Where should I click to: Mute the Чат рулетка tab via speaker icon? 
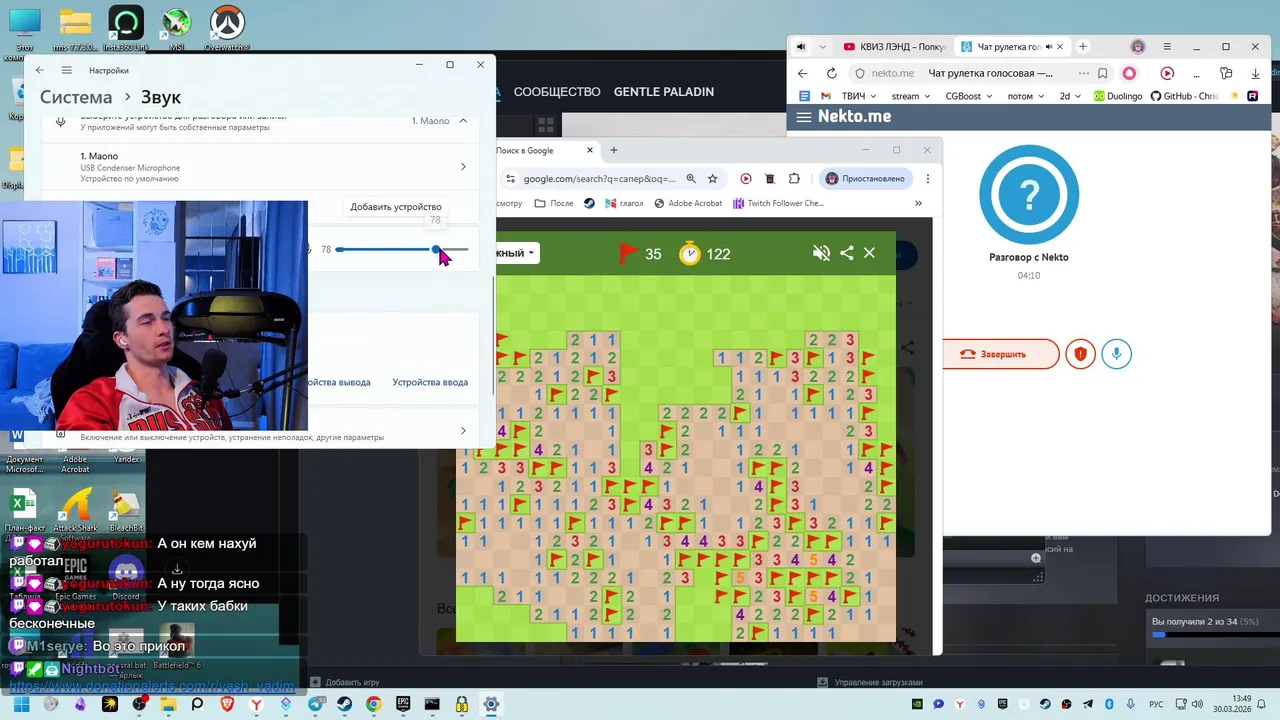[1047, 47]
